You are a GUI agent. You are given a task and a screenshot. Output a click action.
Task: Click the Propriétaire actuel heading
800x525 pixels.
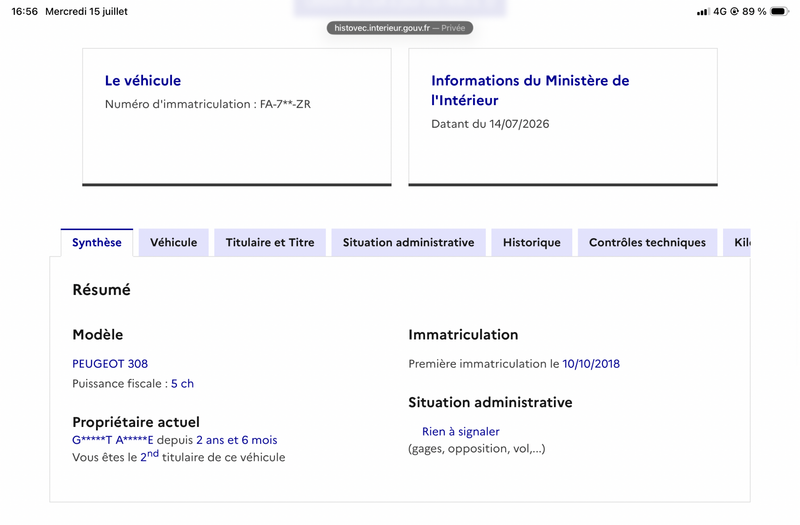click(x=136, y=422)
